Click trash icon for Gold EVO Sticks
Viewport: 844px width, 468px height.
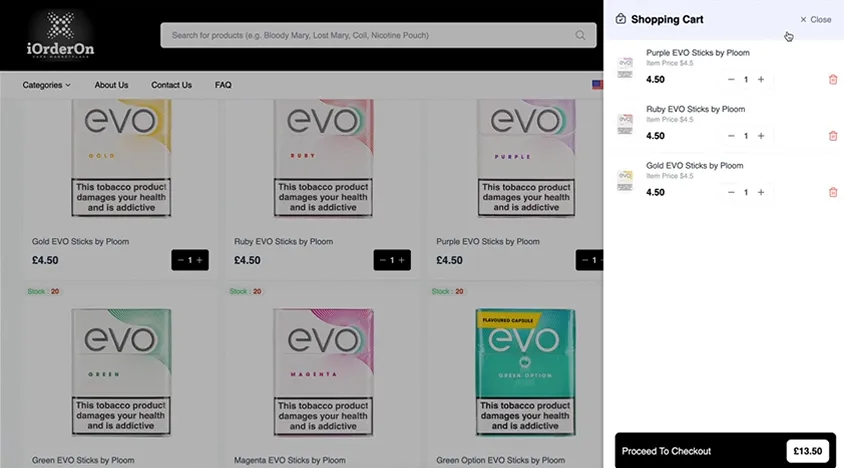[833, 192]
